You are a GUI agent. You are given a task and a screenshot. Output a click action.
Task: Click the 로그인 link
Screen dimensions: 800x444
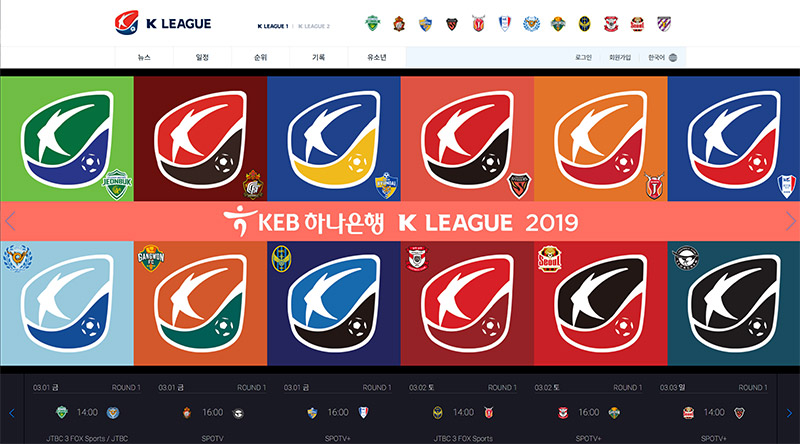tap(583, 58)
